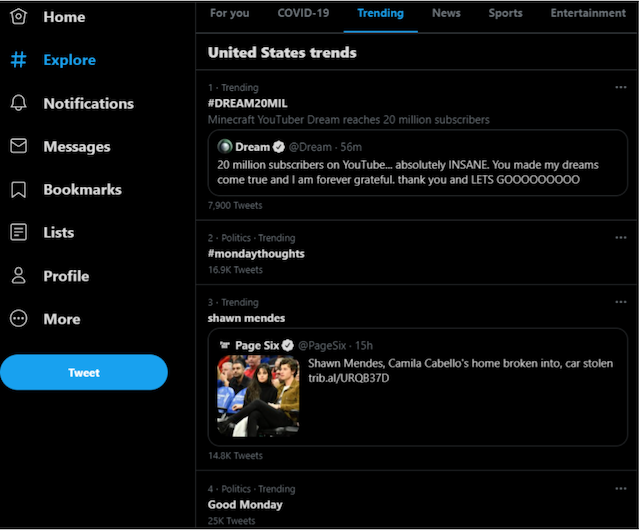The width and height of the screenshot is (640, 530).
Task: Click the Page Six headline about home break-in
Action: coord(460,363)
